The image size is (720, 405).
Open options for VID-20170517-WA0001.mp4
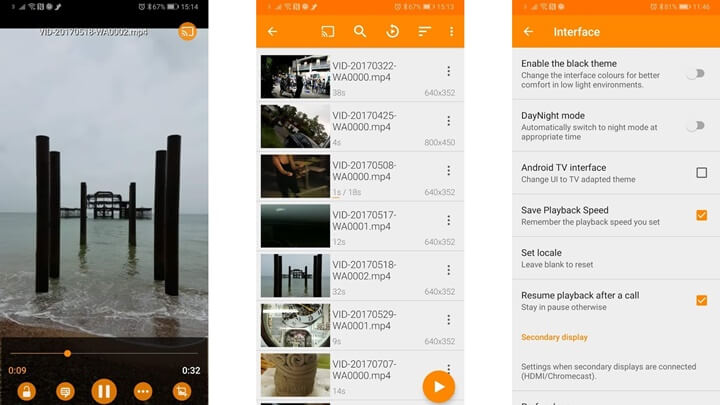(x=449, y=220)
